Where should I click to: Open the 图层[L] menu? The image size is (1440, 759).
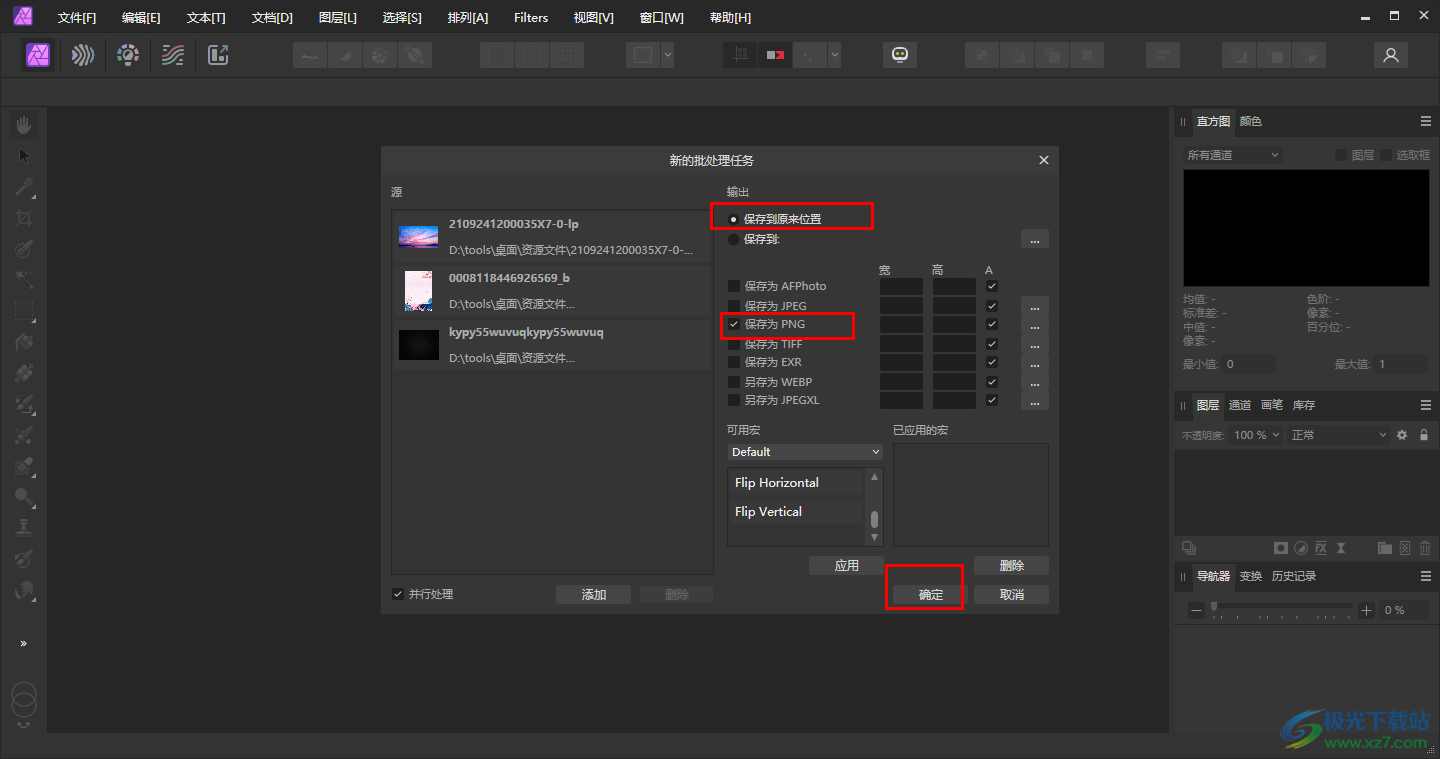(337, 18)
